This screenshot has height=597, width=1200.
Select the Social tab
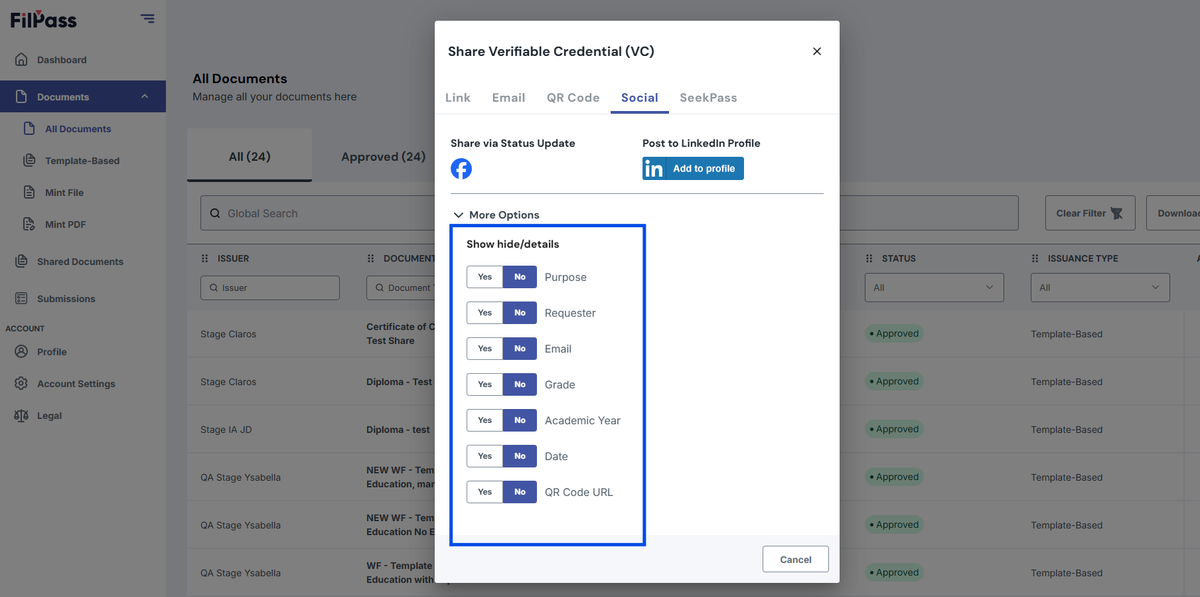pyautogui.click(x=639, y=98)
